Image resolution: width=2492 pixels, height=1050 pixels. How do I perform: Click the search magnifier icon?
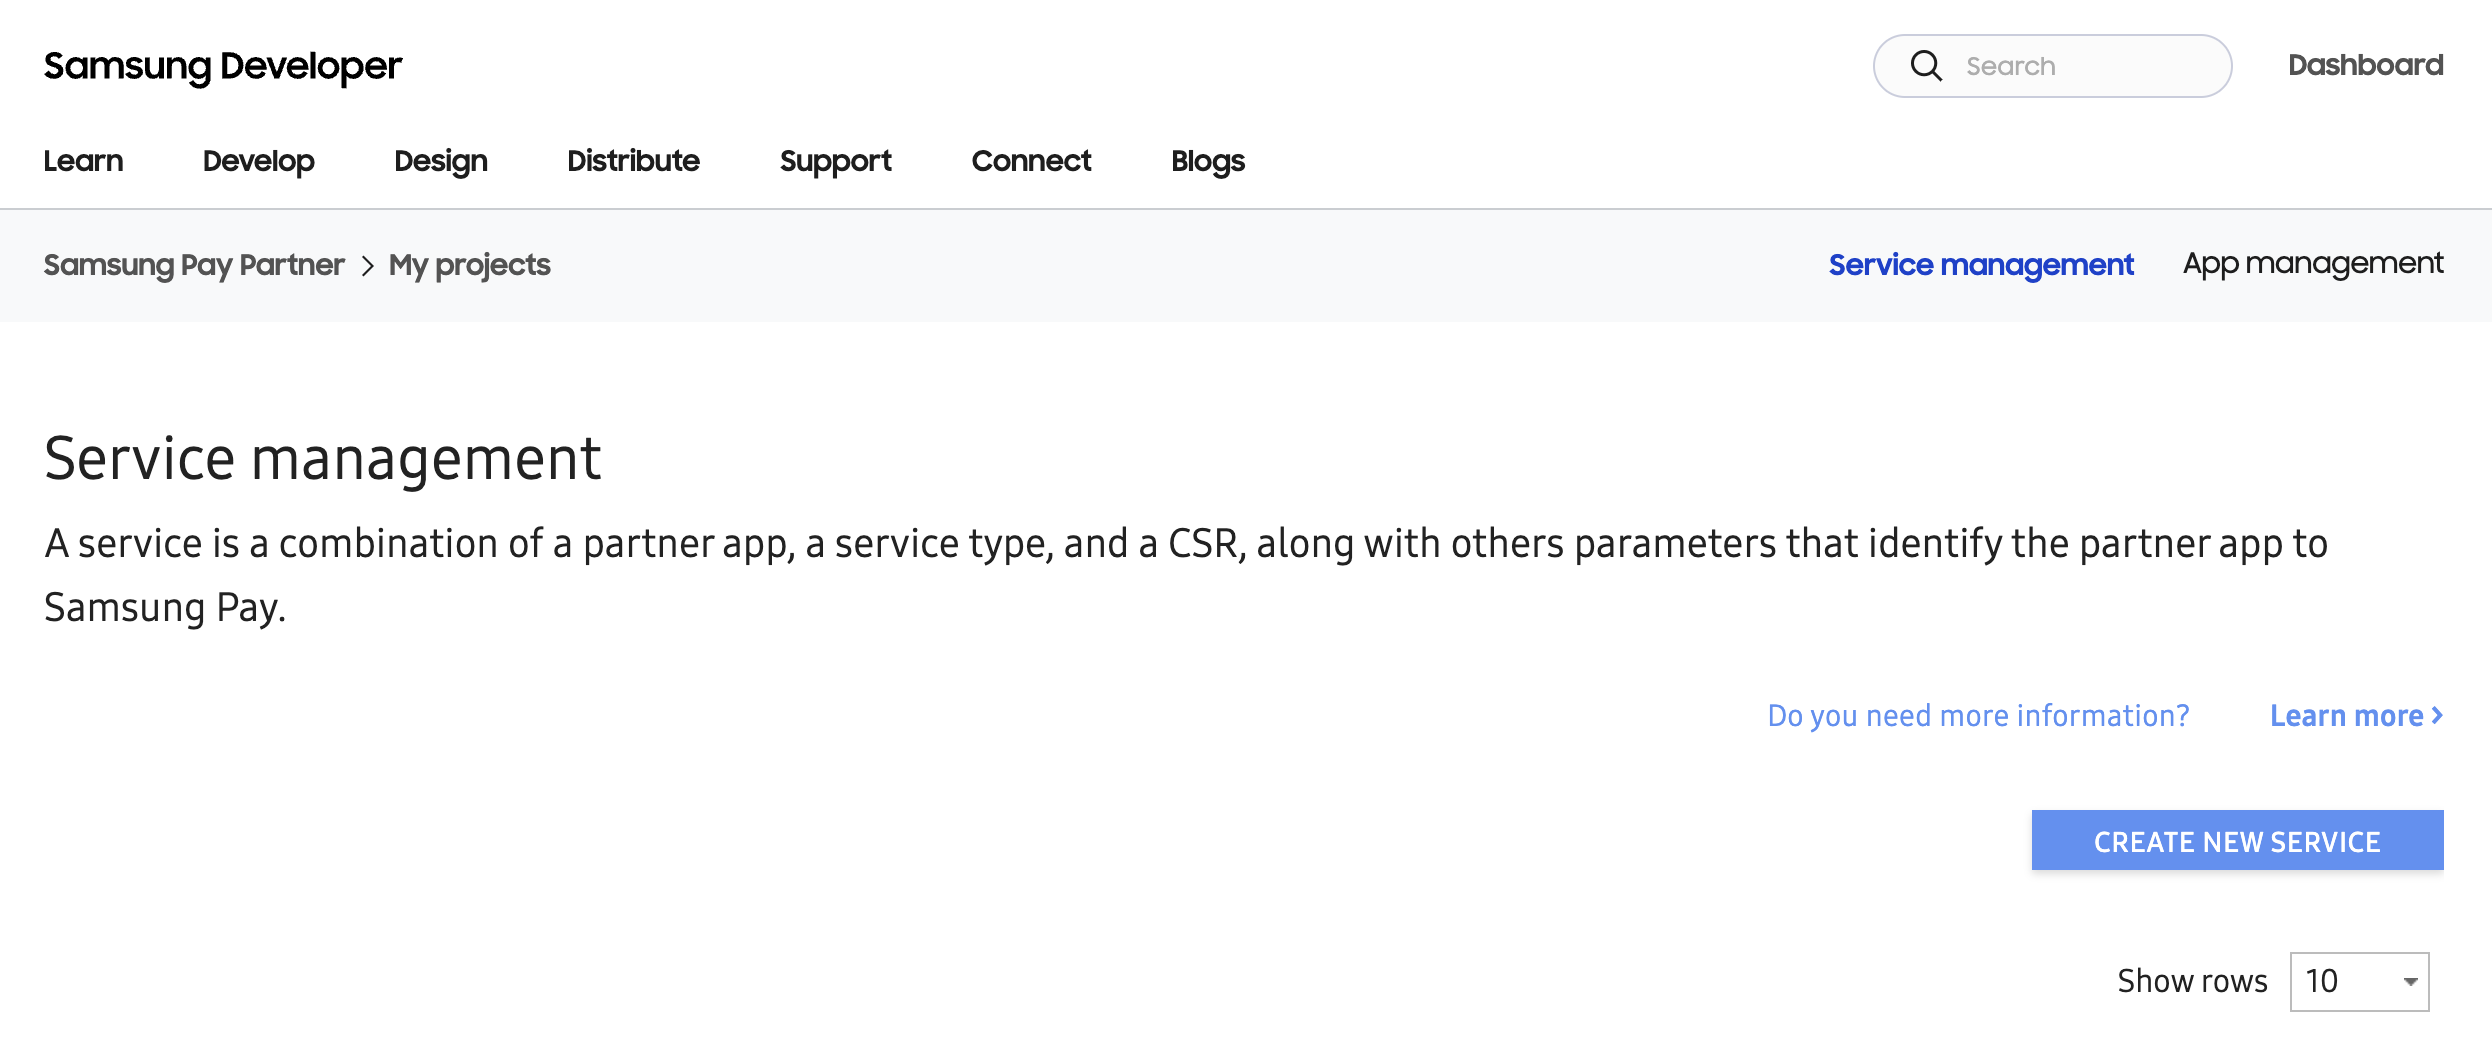coord(1925,66)
